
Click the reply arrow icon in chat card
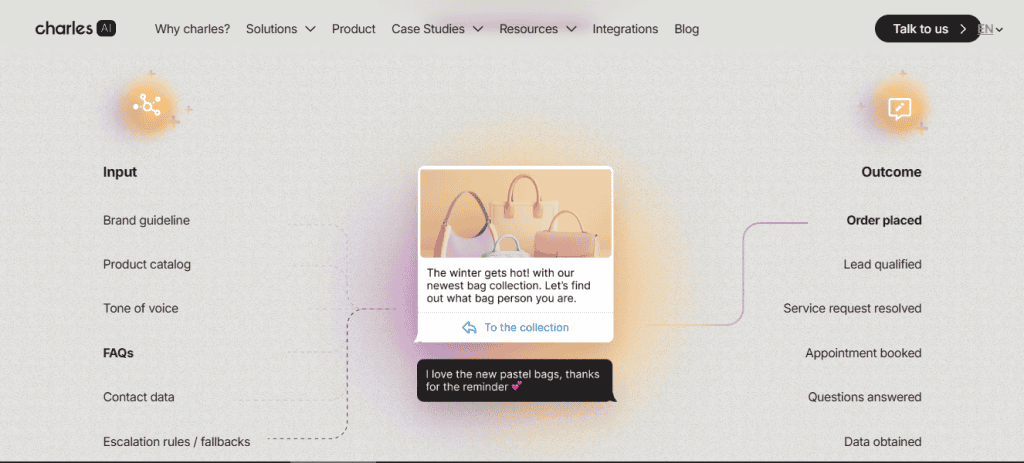469,328
